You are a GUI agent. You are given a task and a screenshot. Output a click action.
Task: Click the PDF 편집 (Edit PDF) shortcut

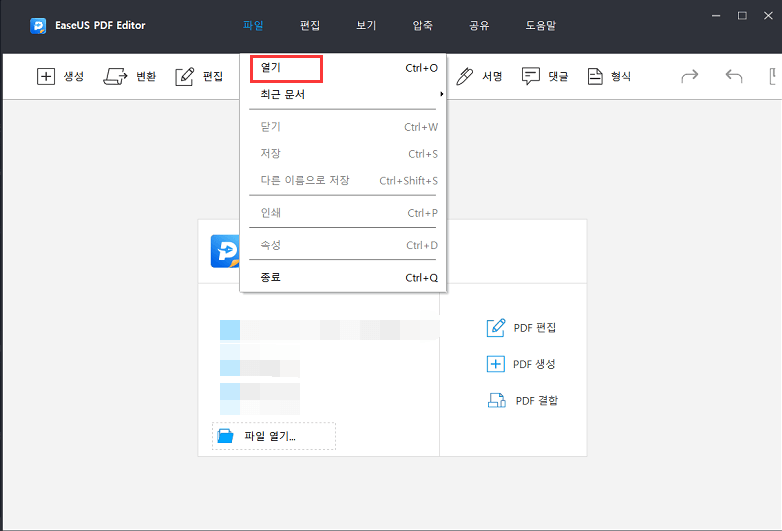click(521, 328)
